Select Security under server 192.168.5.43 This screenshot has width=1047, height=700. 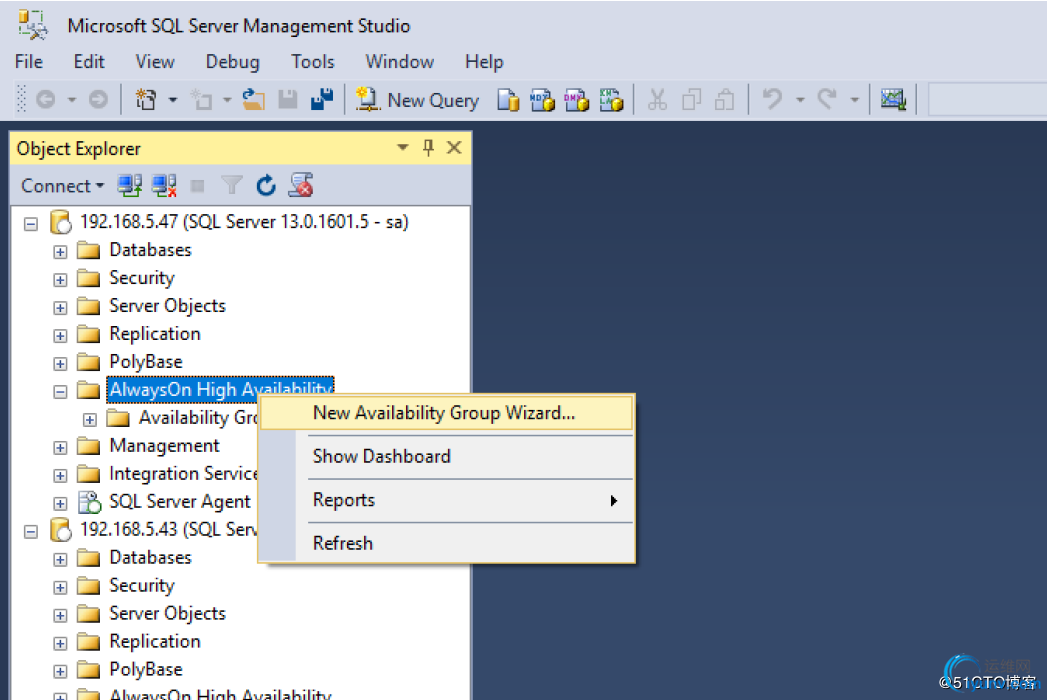(142, 585)
